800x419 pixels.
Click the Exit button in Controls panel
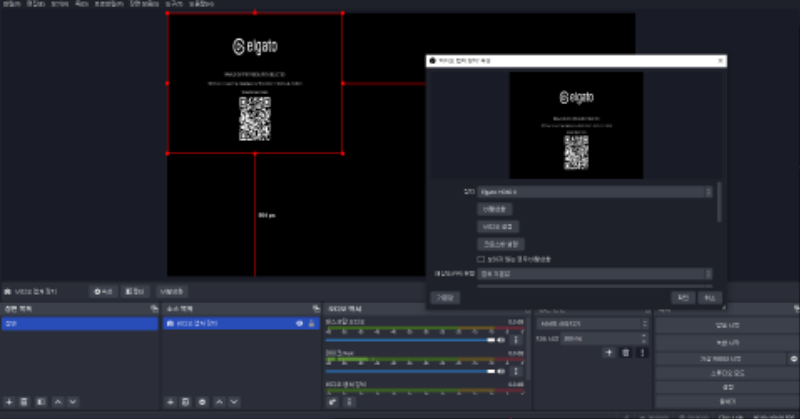[x=728, y=402]
